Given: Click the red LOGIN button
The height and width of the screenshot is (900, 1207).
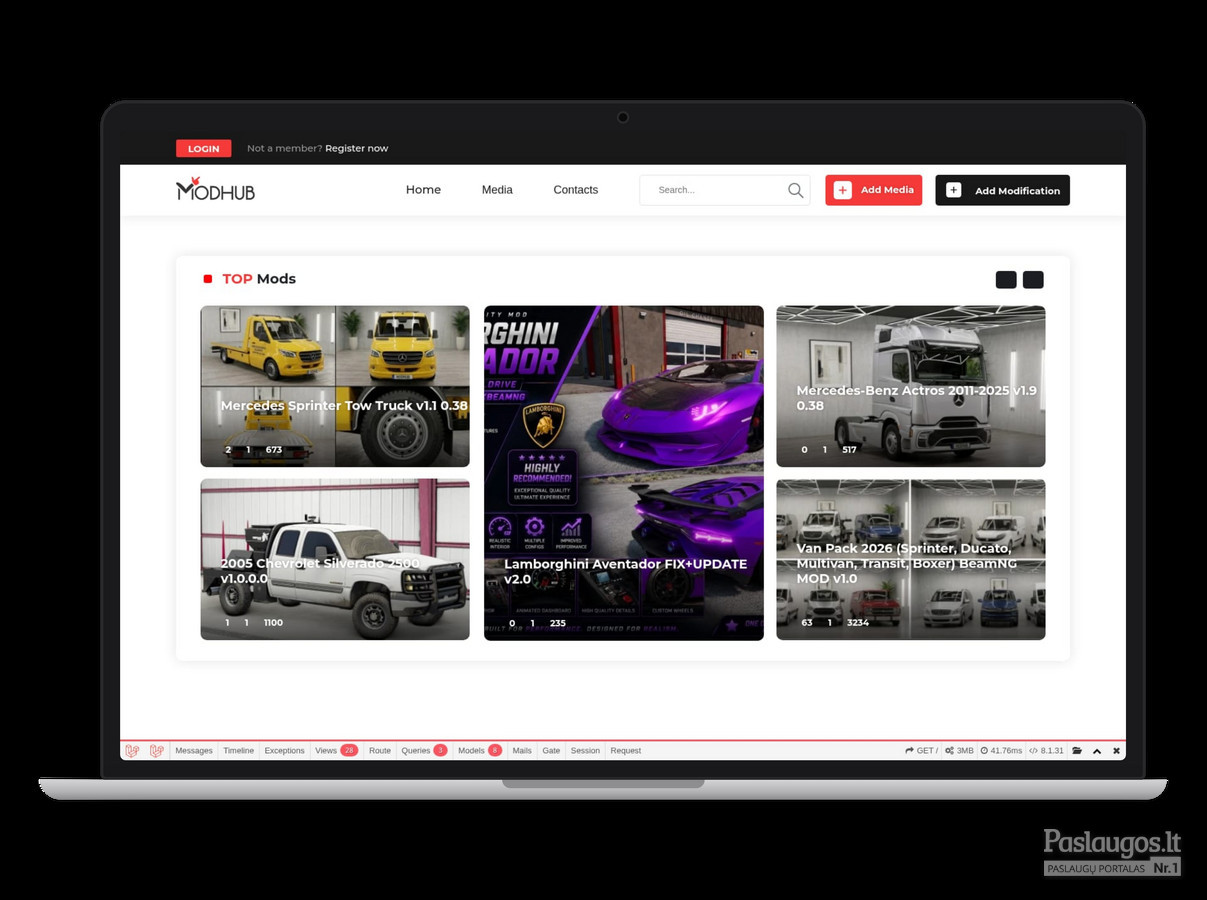Looking at the screenshot, I should 203,148.
